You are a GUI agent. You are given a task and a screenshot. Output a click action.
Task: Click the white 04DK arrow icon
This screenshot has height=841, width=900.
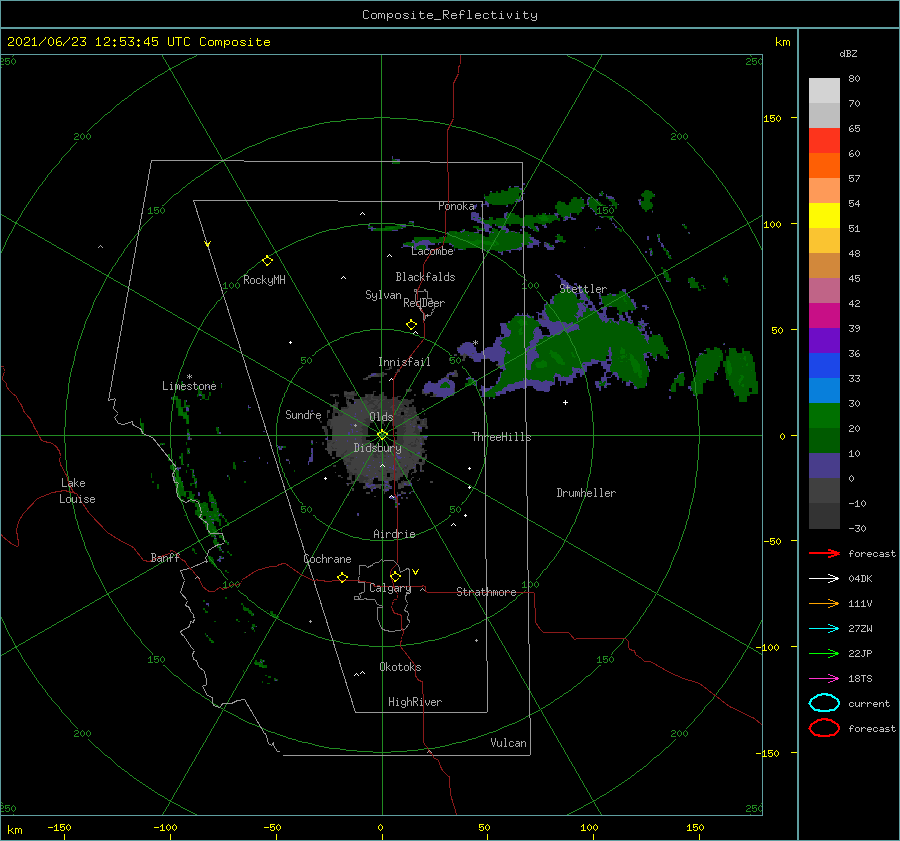[x=824, y=578]
